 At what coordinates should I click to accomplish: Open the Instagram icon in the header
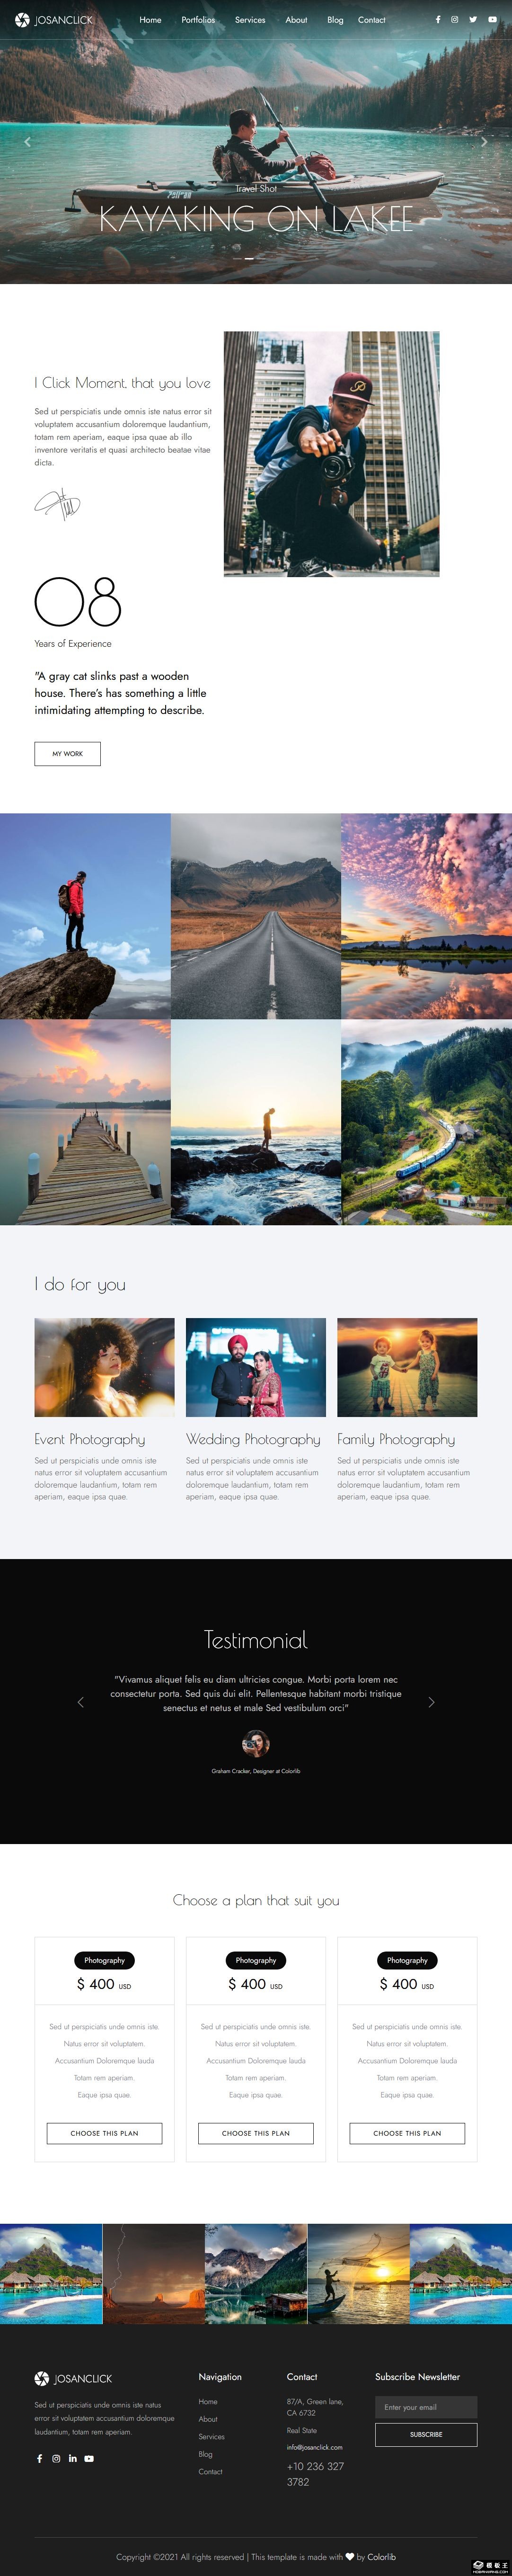455,20
